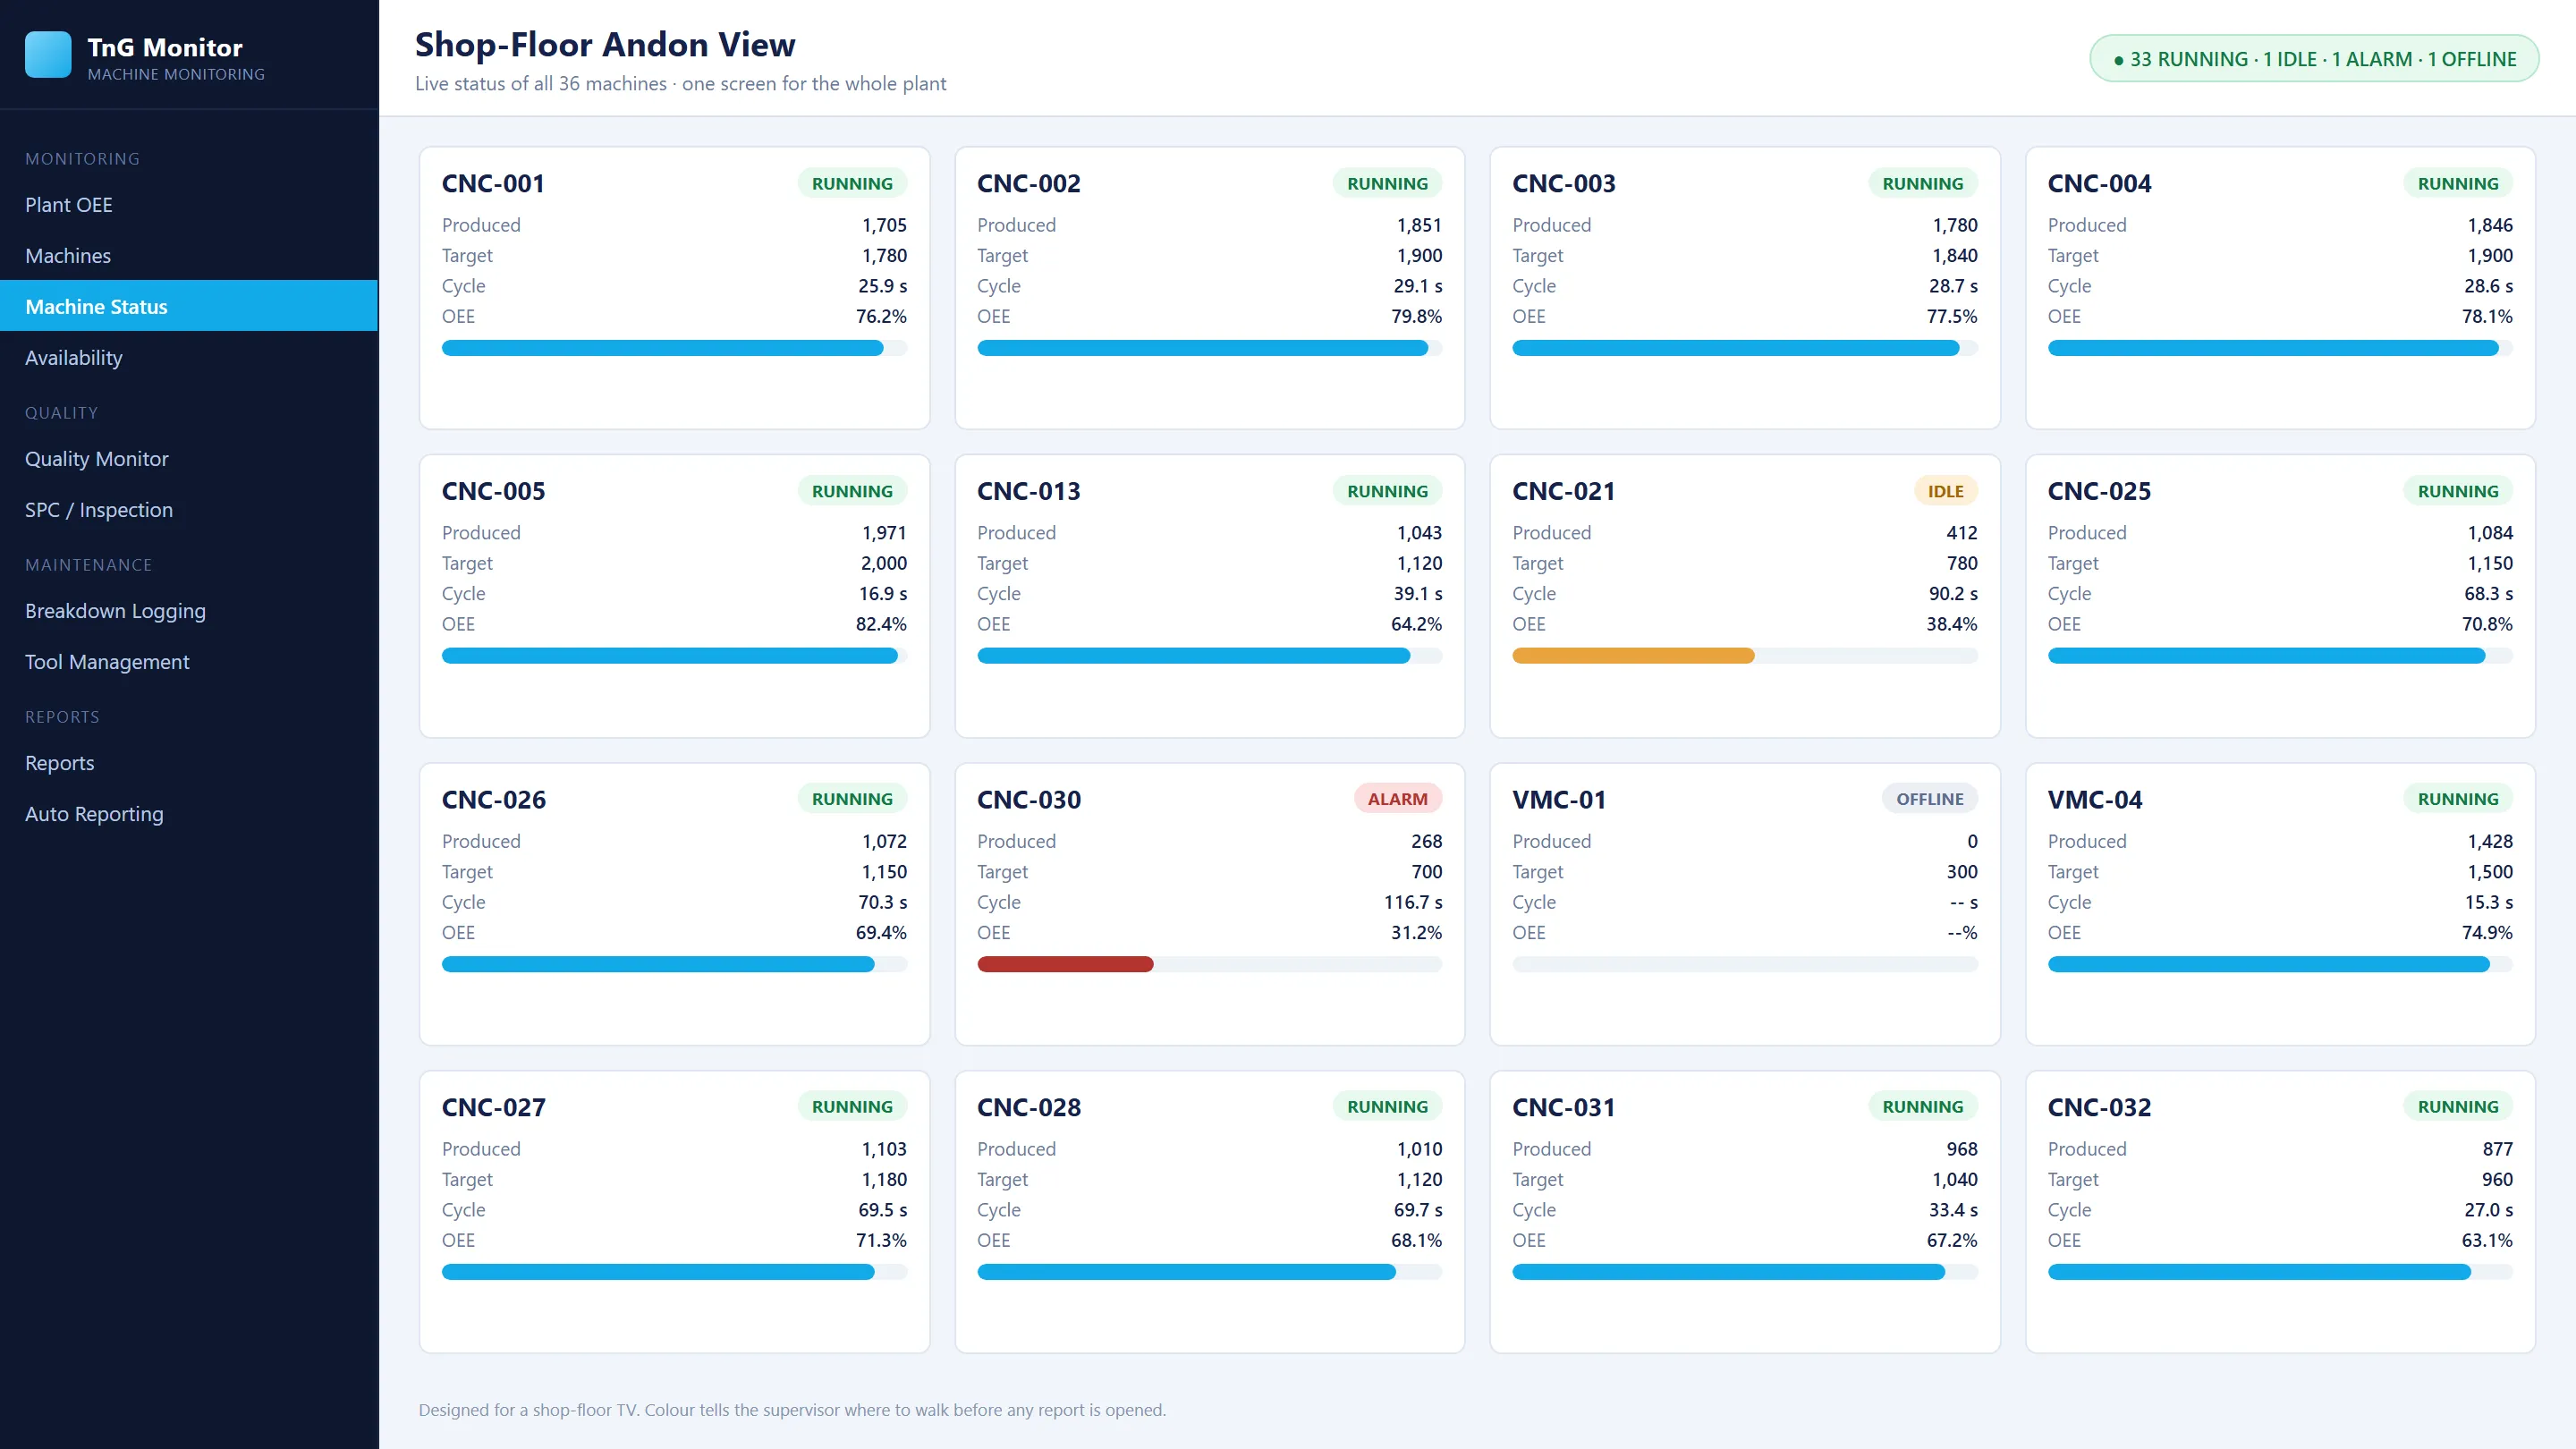Click CNC-026 produced value 1,072
This screenshot has height=1449, width=2576.
(x=884, y=841)
